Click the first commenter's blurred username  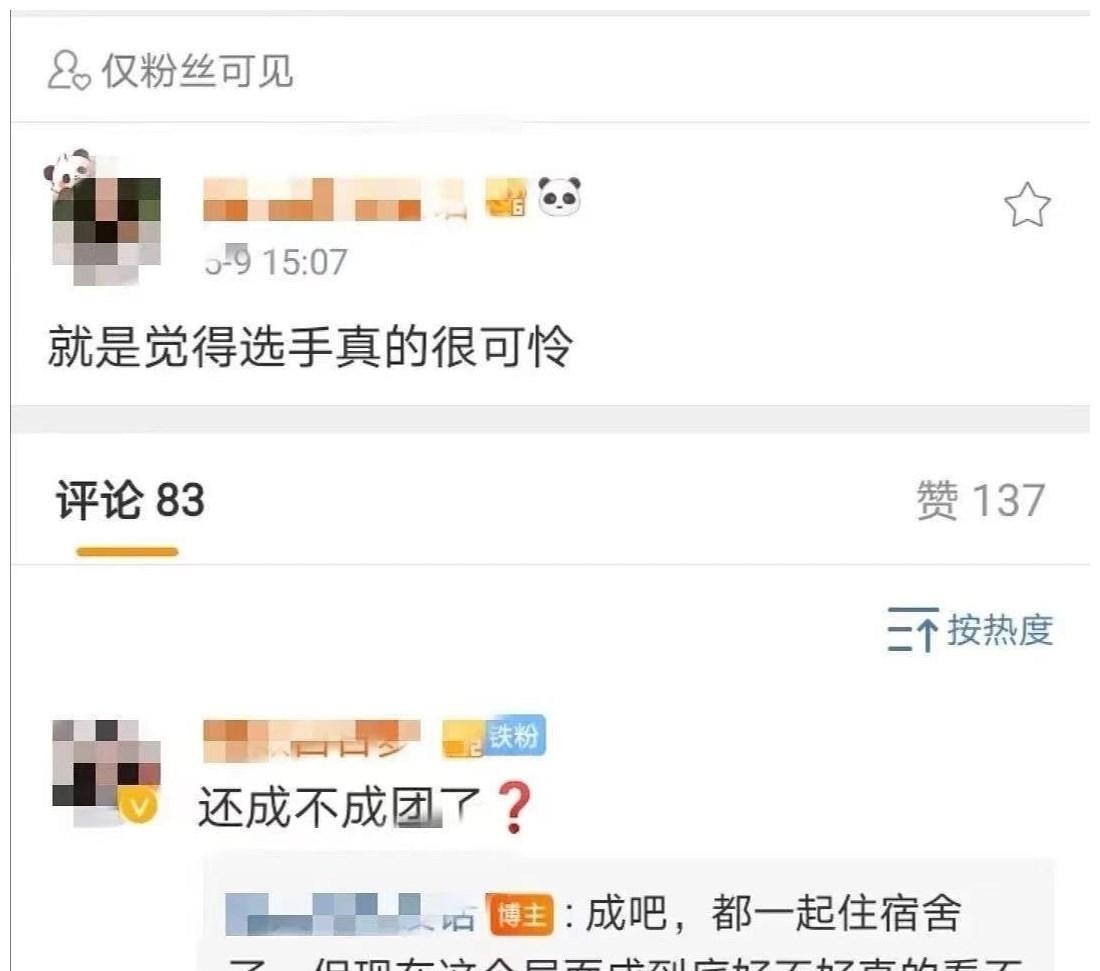click(x=311, y=739)
